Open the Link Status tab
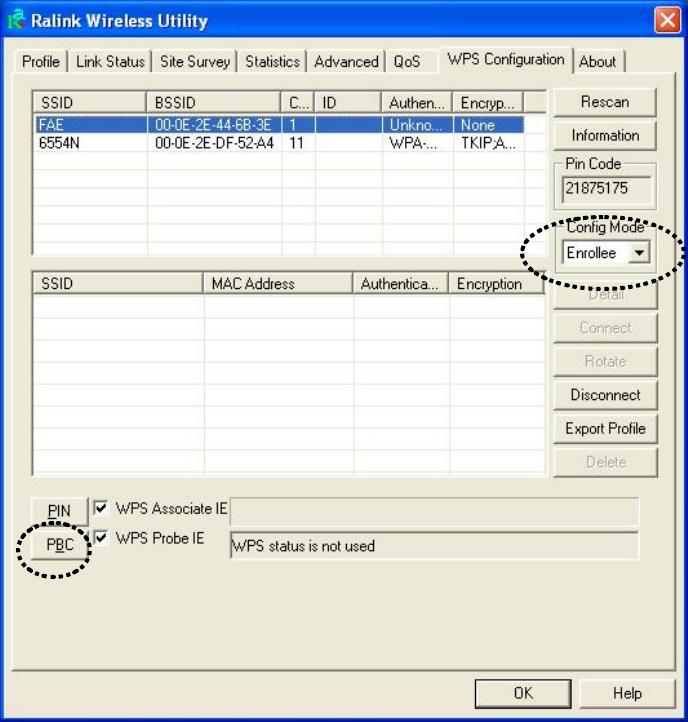This screenshot has height=722, width=688. pos(110,61)
